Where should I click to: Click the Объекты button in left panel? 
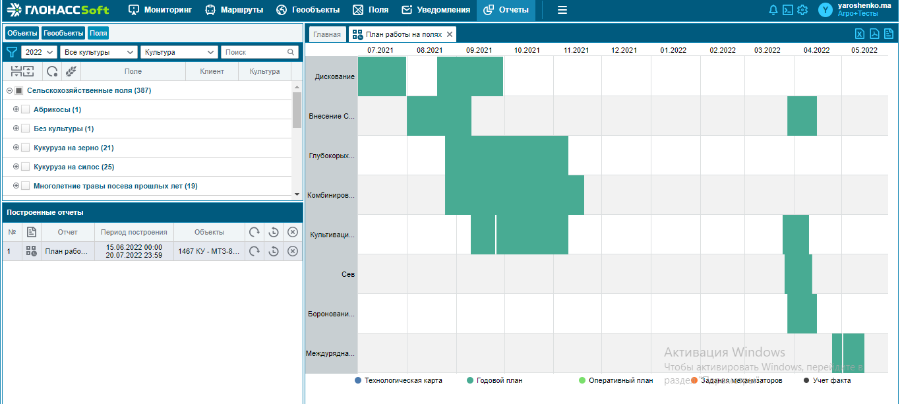pos(21,33)
